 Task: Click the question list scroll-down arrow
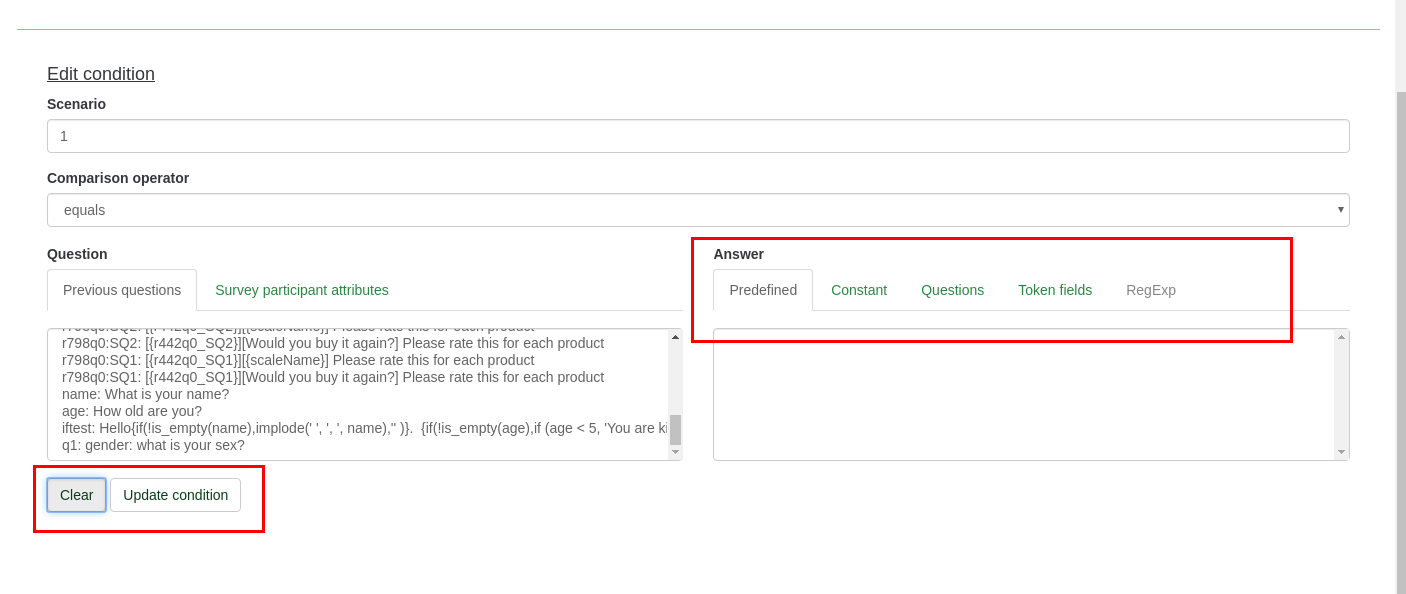[675, 452]
